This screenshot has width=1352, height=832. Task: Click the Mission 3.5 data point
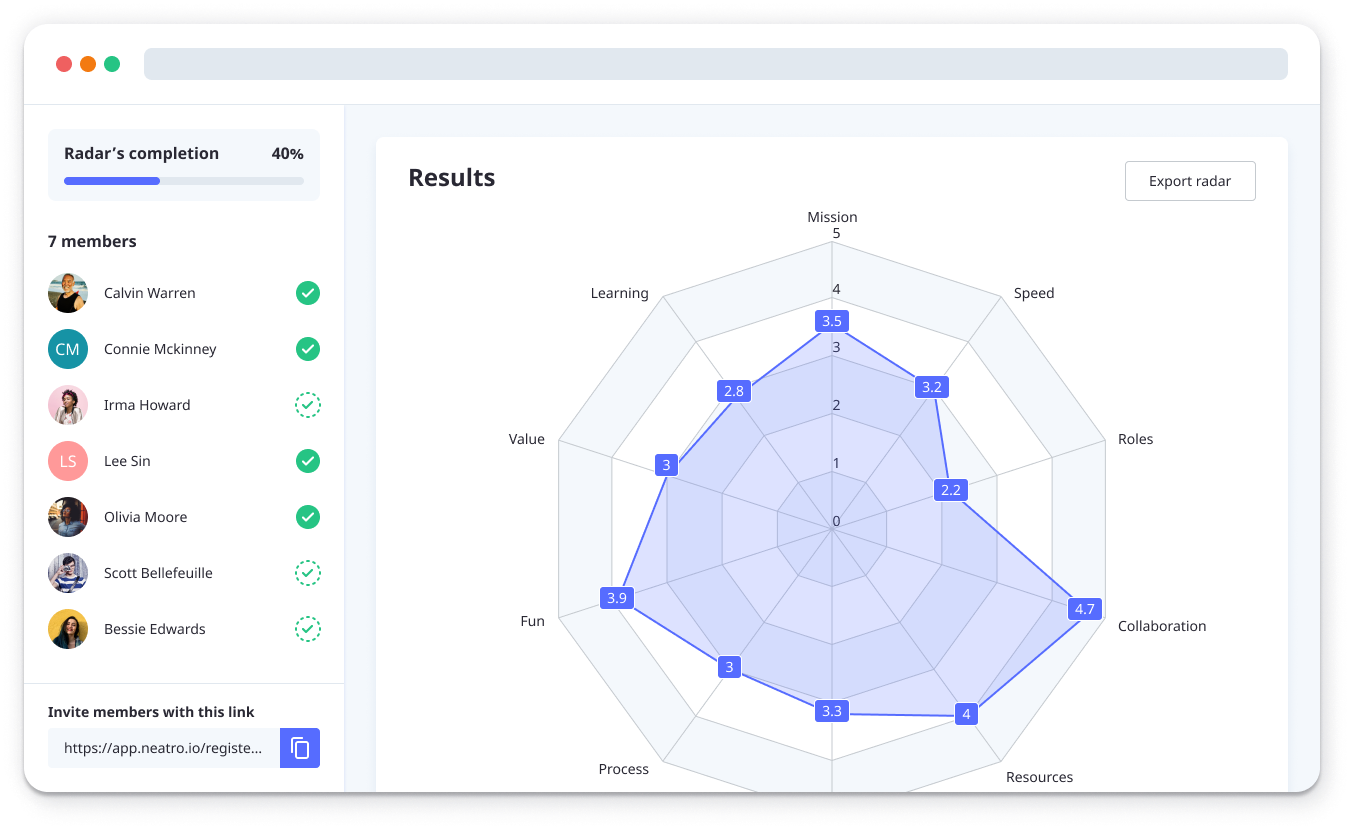832,321
